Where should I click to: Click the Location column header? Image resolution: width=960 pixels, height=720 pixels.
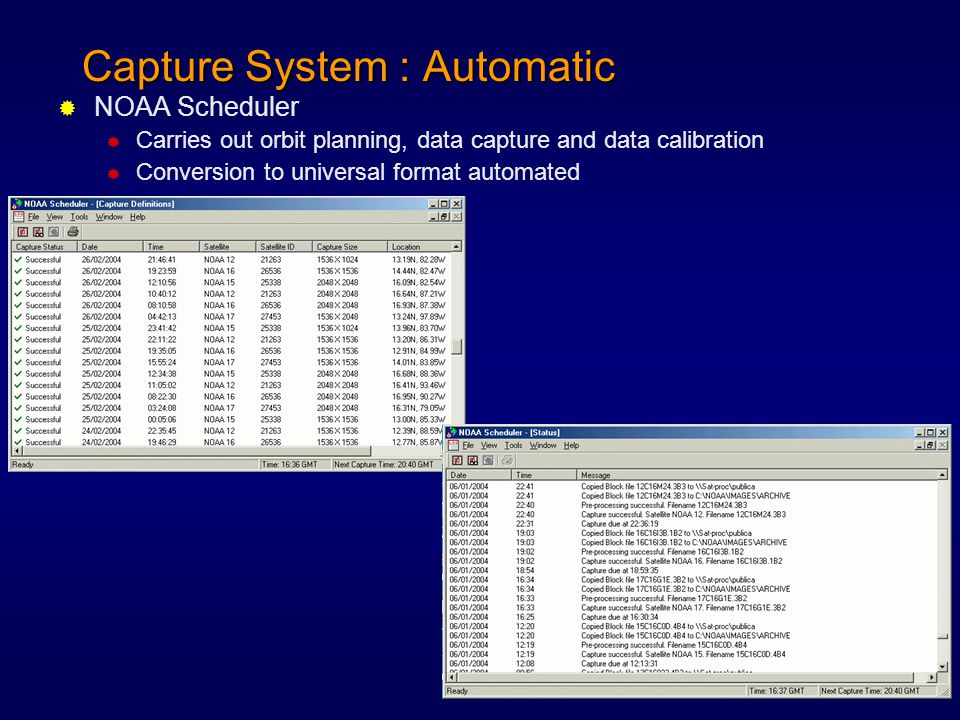(x=419, y=247)
